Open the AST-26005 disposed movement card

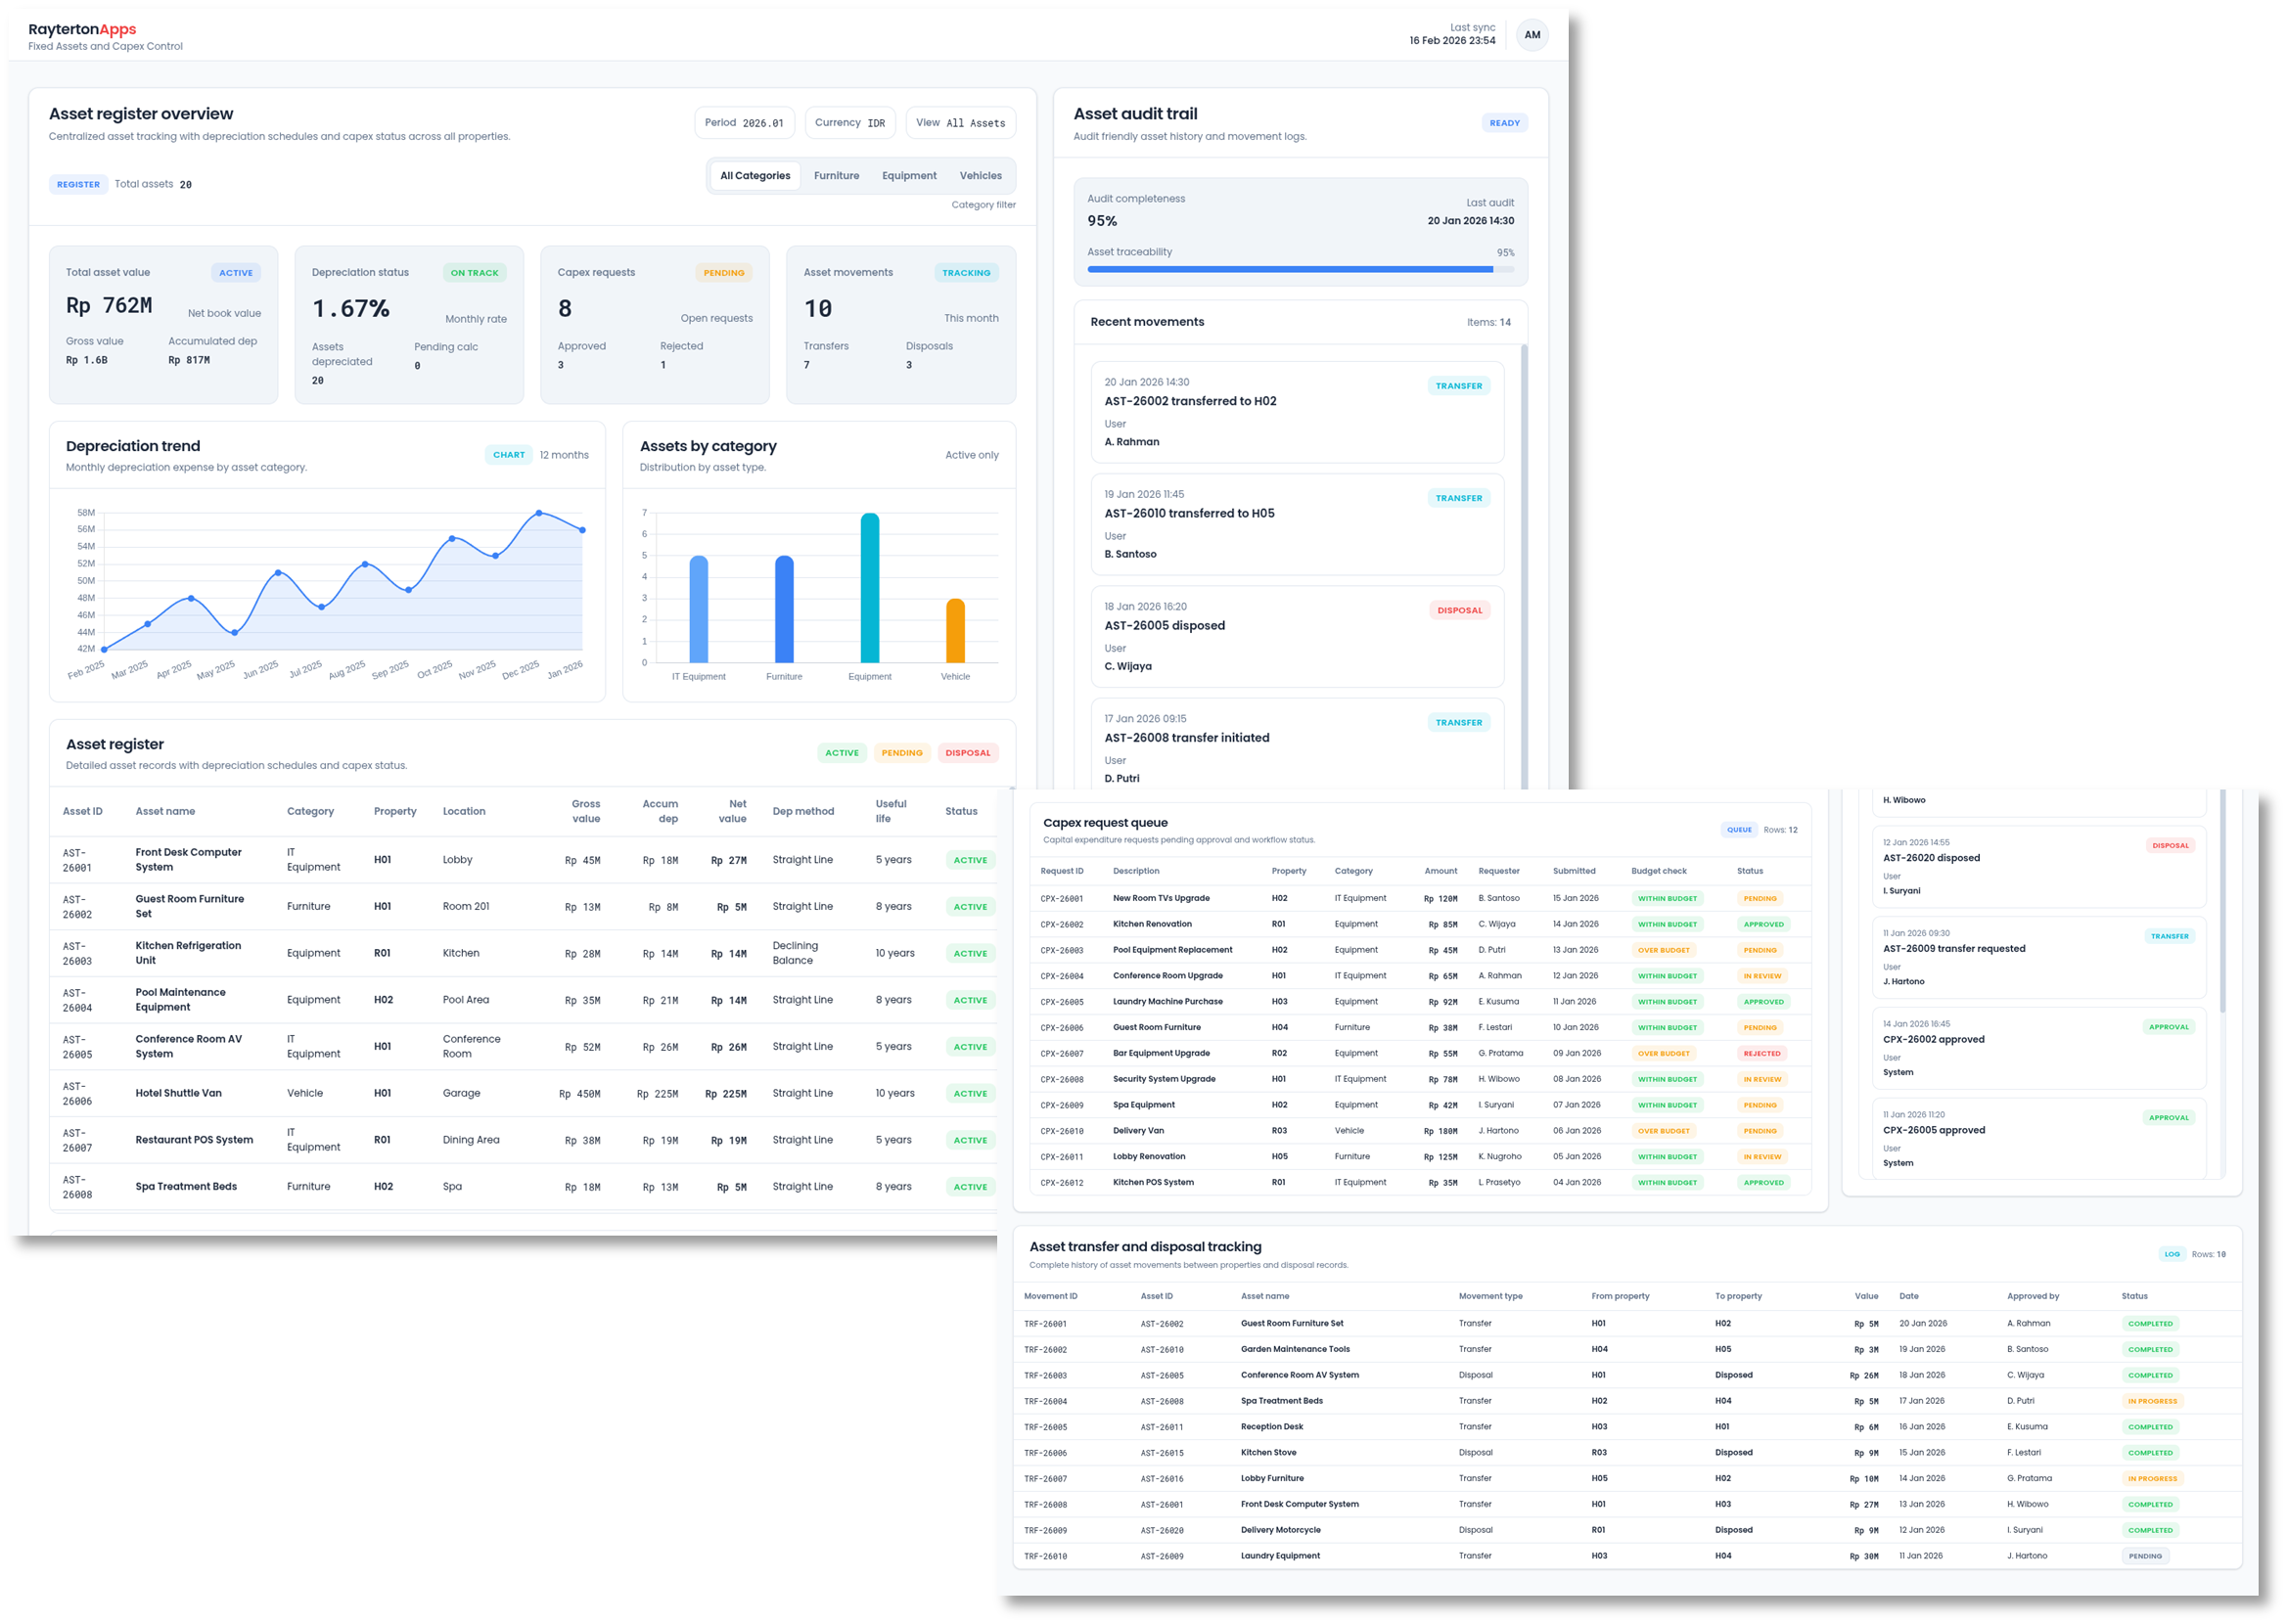1296,636
